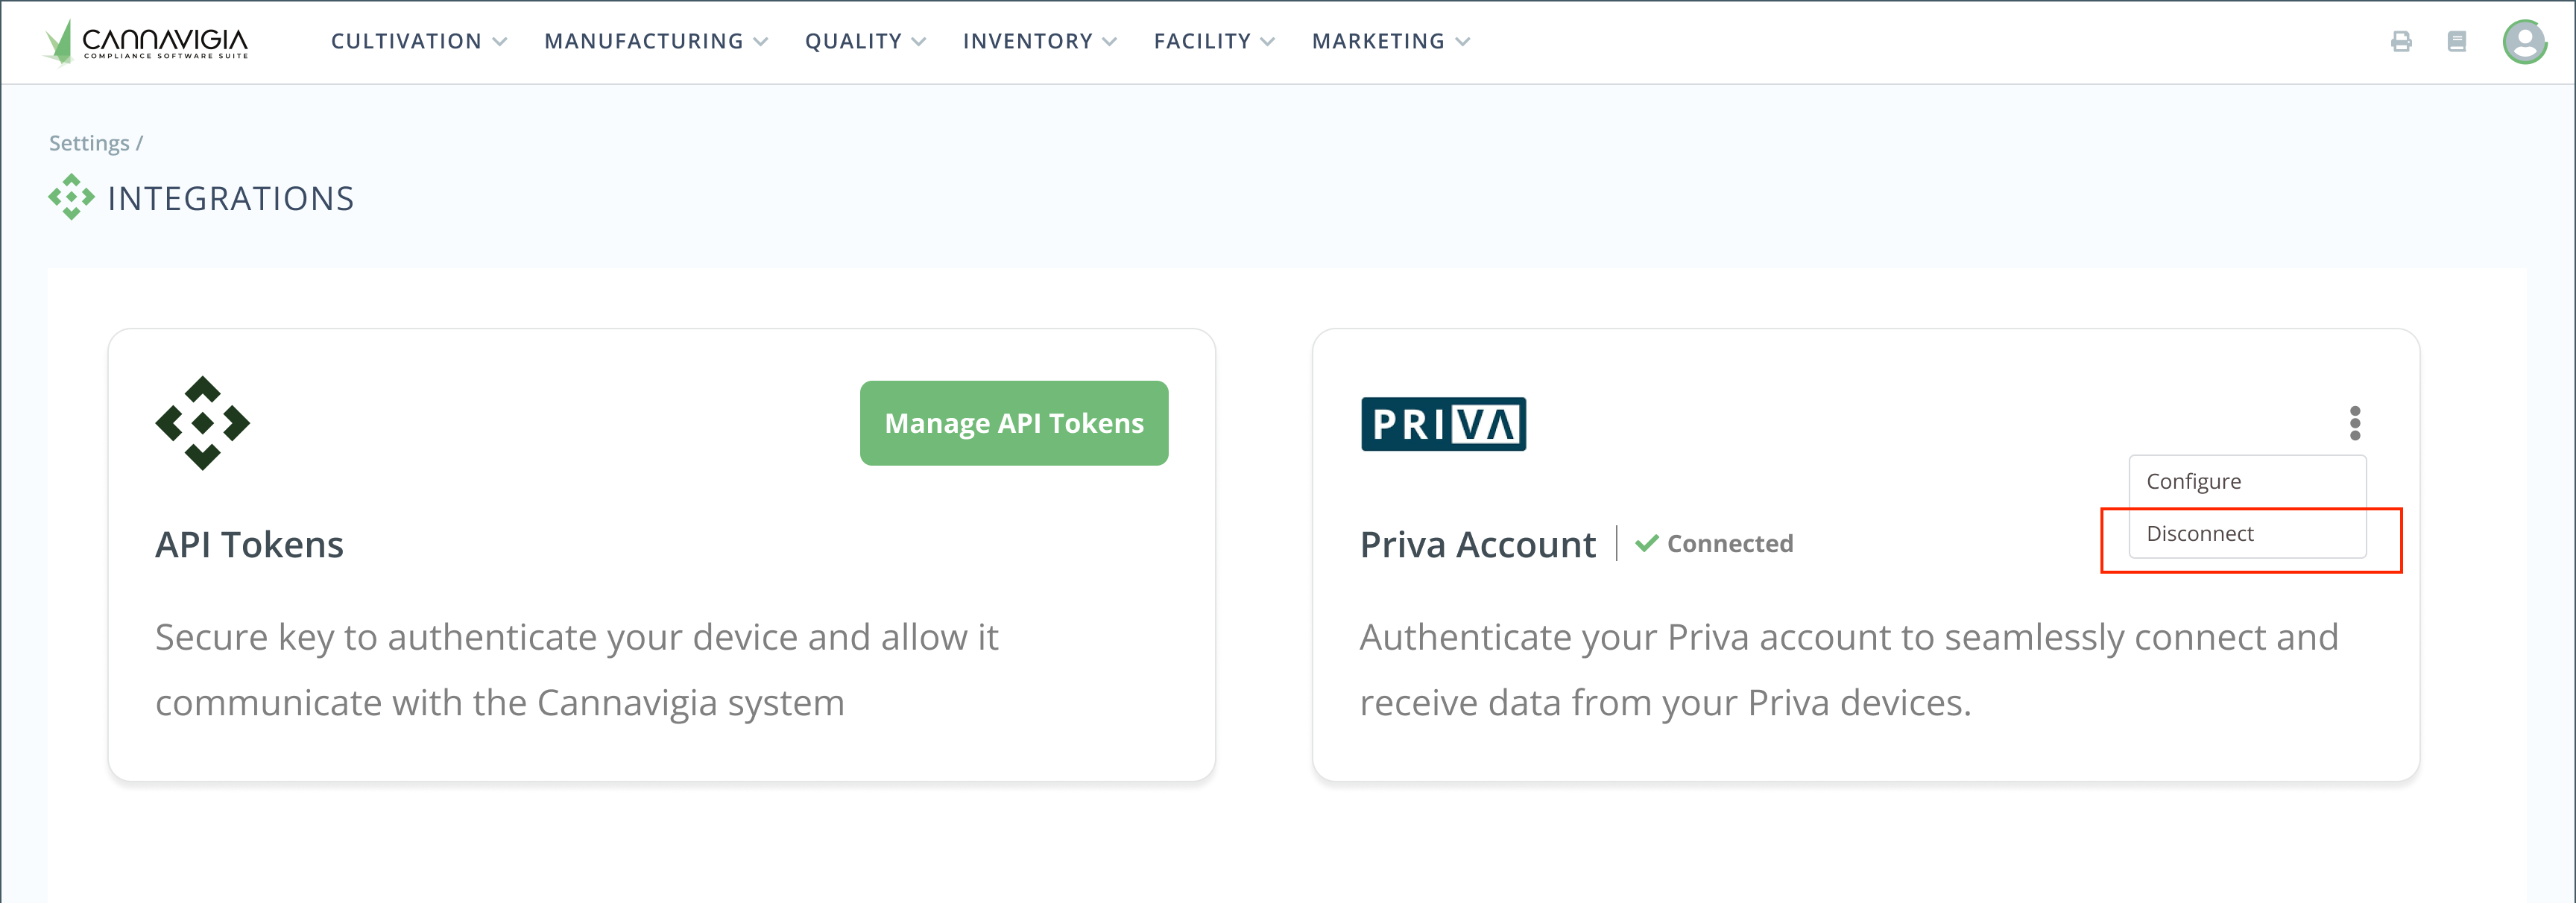The image size is (2576, 903).
Task: Open the Inventory navigation menu
Action: pyautogui.click(x=1039, y=41)
